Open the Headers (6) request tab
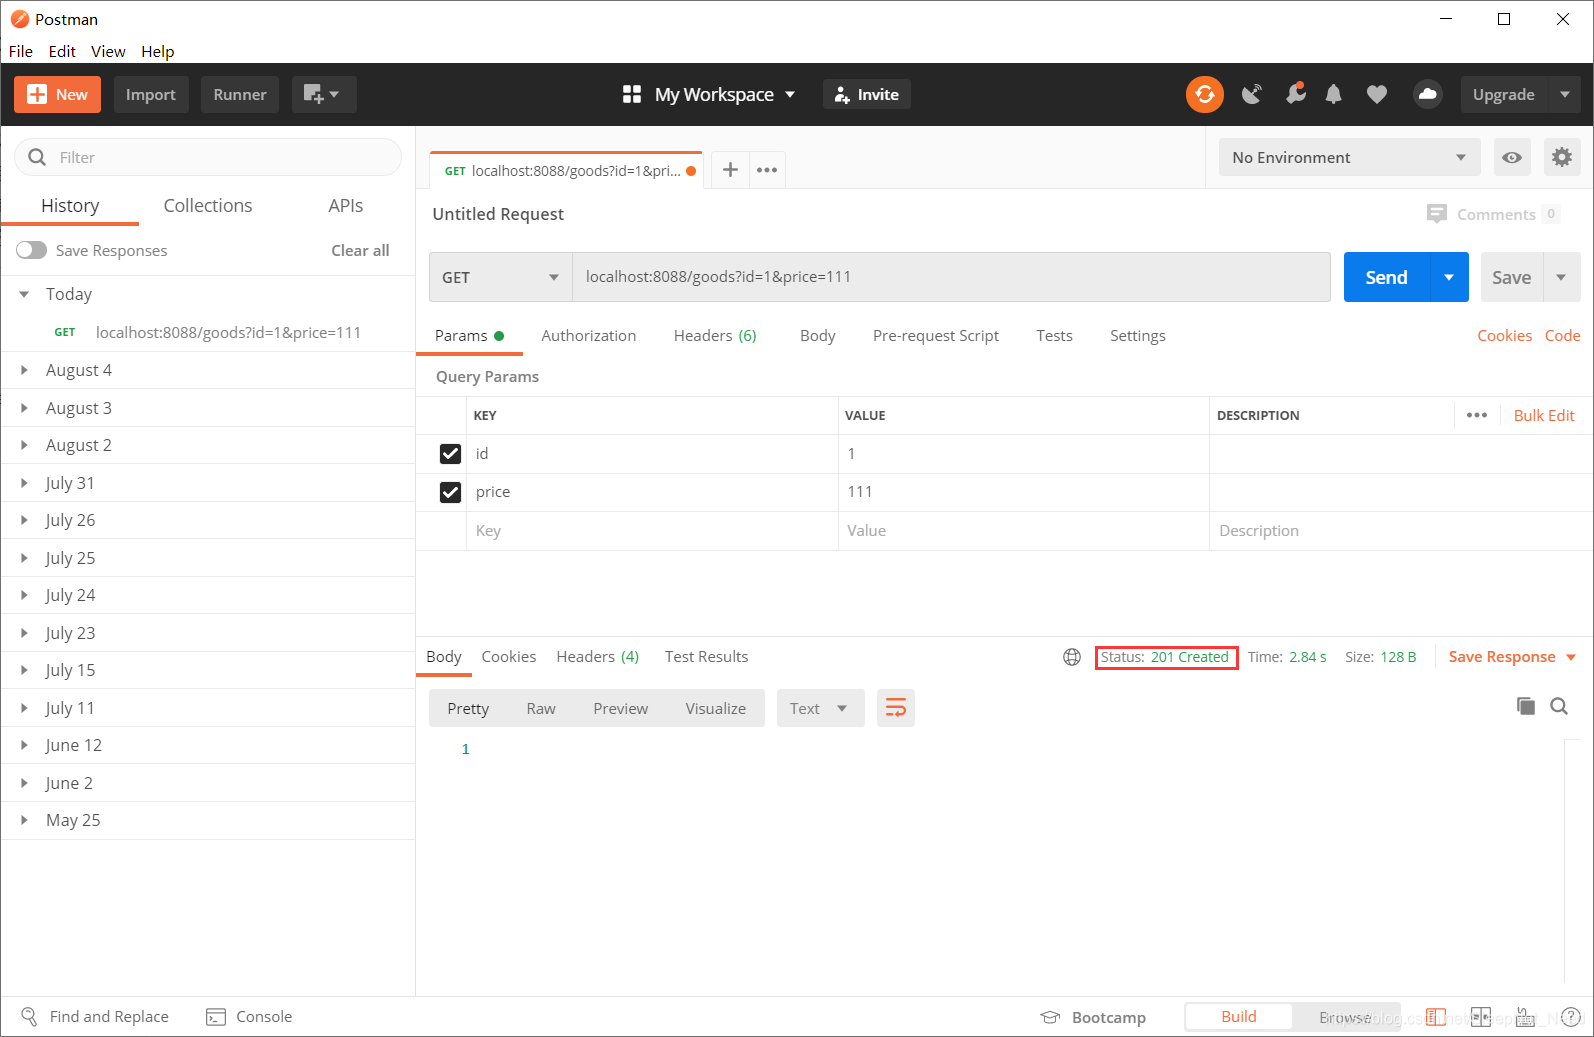Image resolution: width=1594 pixels, height=1037 pixels. (715, 336)
